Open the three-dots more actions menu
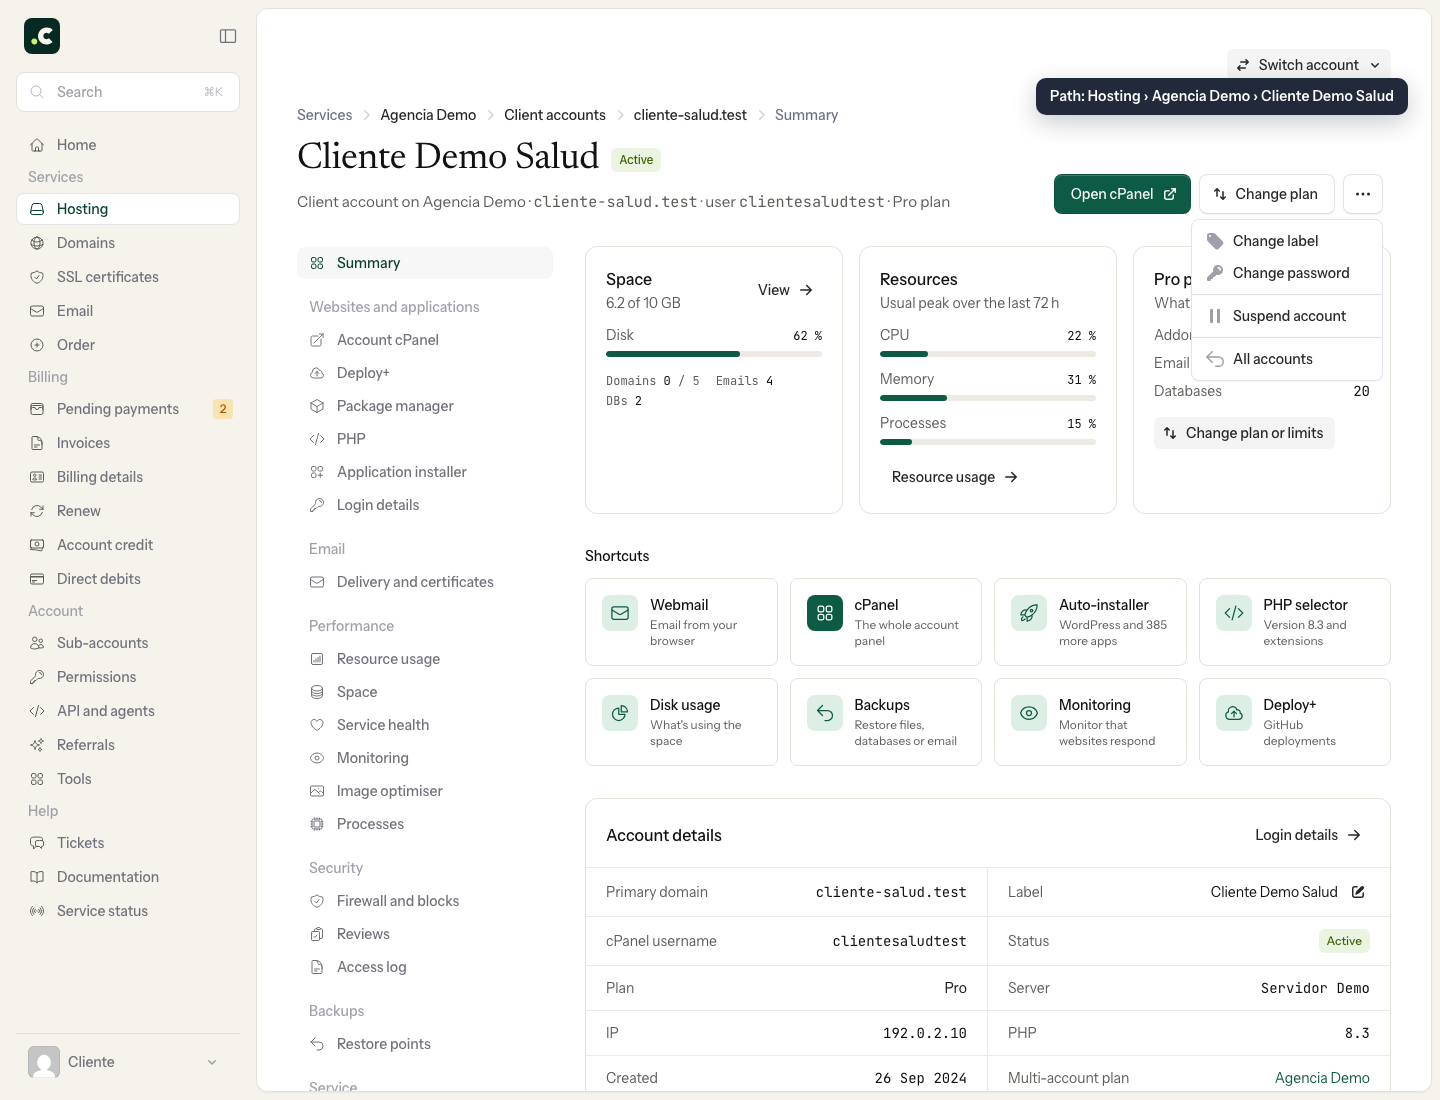The height and width of the screenshot is (1100, 1440). (x=1363, y=194)
